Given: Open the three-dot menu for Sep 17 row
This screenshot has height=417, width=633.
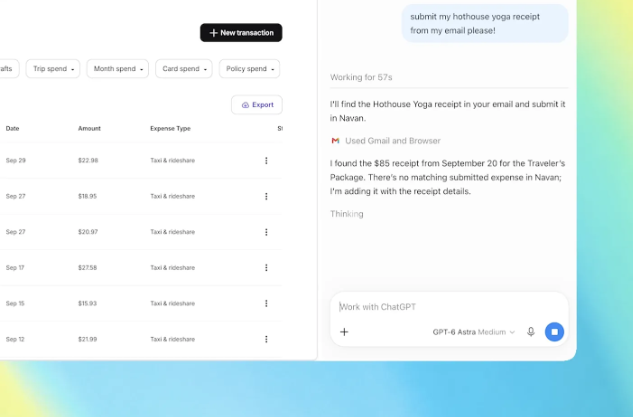Looking at the screenshot, I should point(266,268).
